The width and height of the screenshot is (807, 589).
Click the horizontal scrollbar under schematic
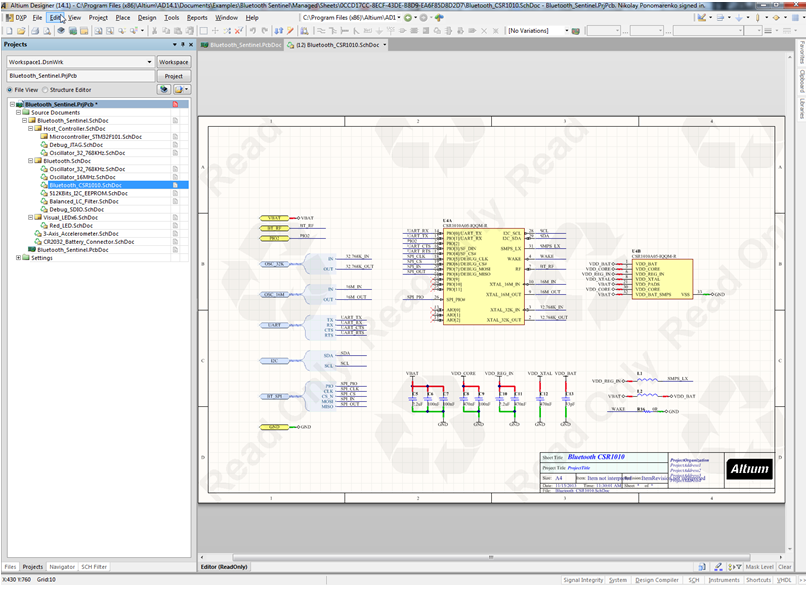(x=490, y=558)
